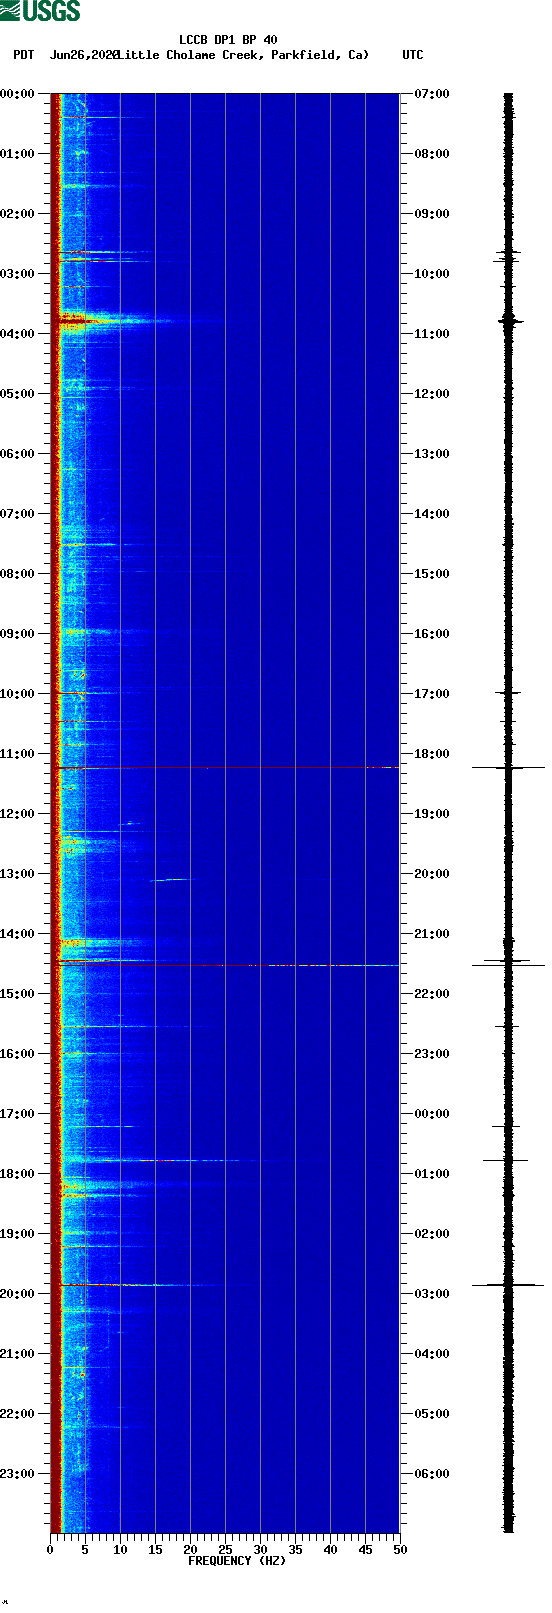Screen dimensions: 552x1613
Task: Click the 25 Hz frequency tick label
Action: [x=225, y=1550]
